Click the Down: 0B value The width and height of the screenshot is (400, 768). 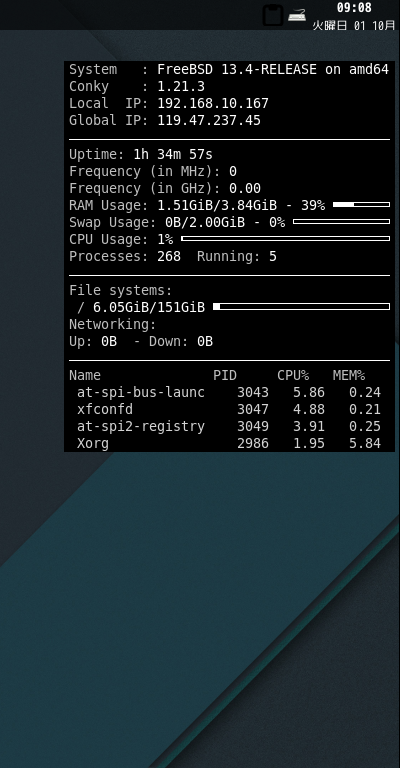pyautogui.click(x=181, y=341)
